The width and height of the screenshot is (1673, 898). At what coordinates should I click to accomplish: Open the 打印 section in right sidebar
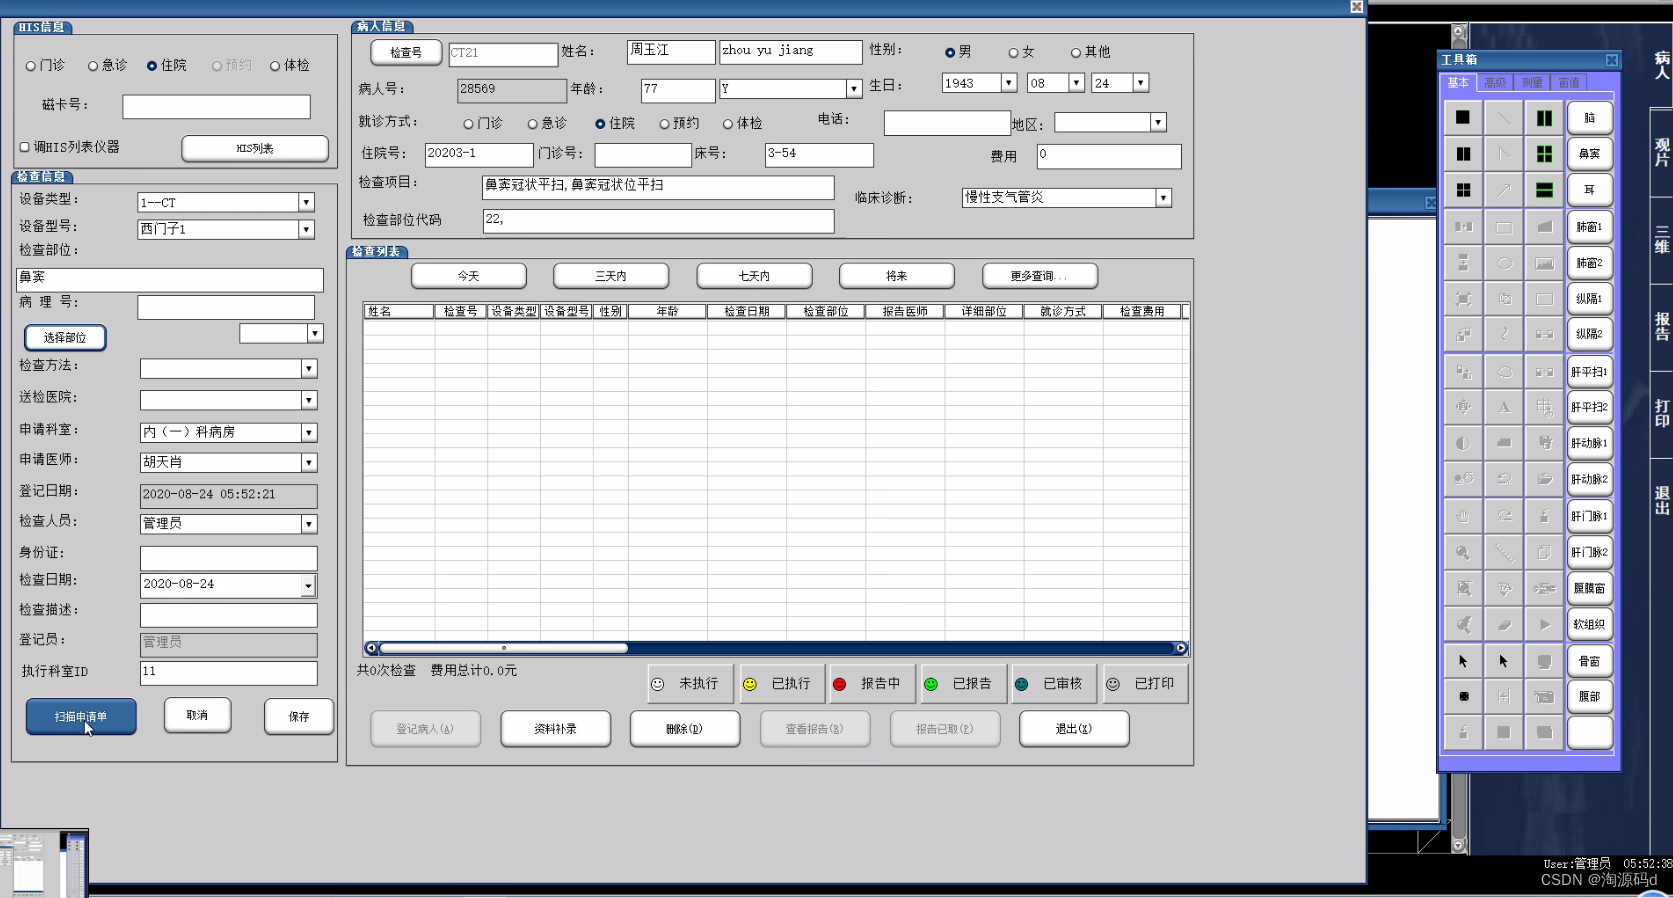pyautogui.click(x=1661, y=414)
